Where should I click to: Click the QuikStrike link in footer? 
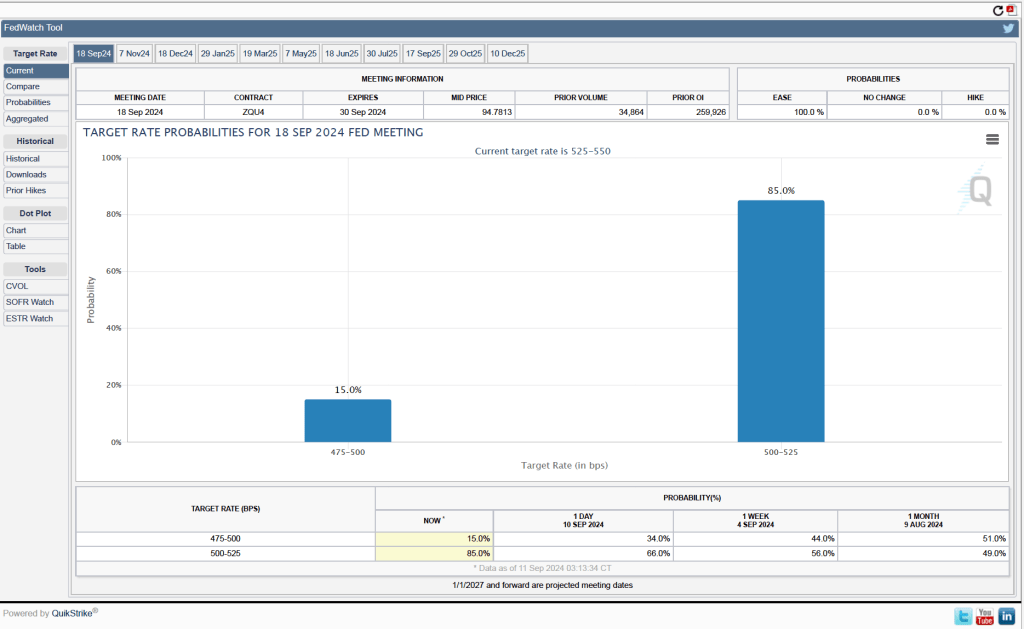pyautogui.click(x=72, y=614)
